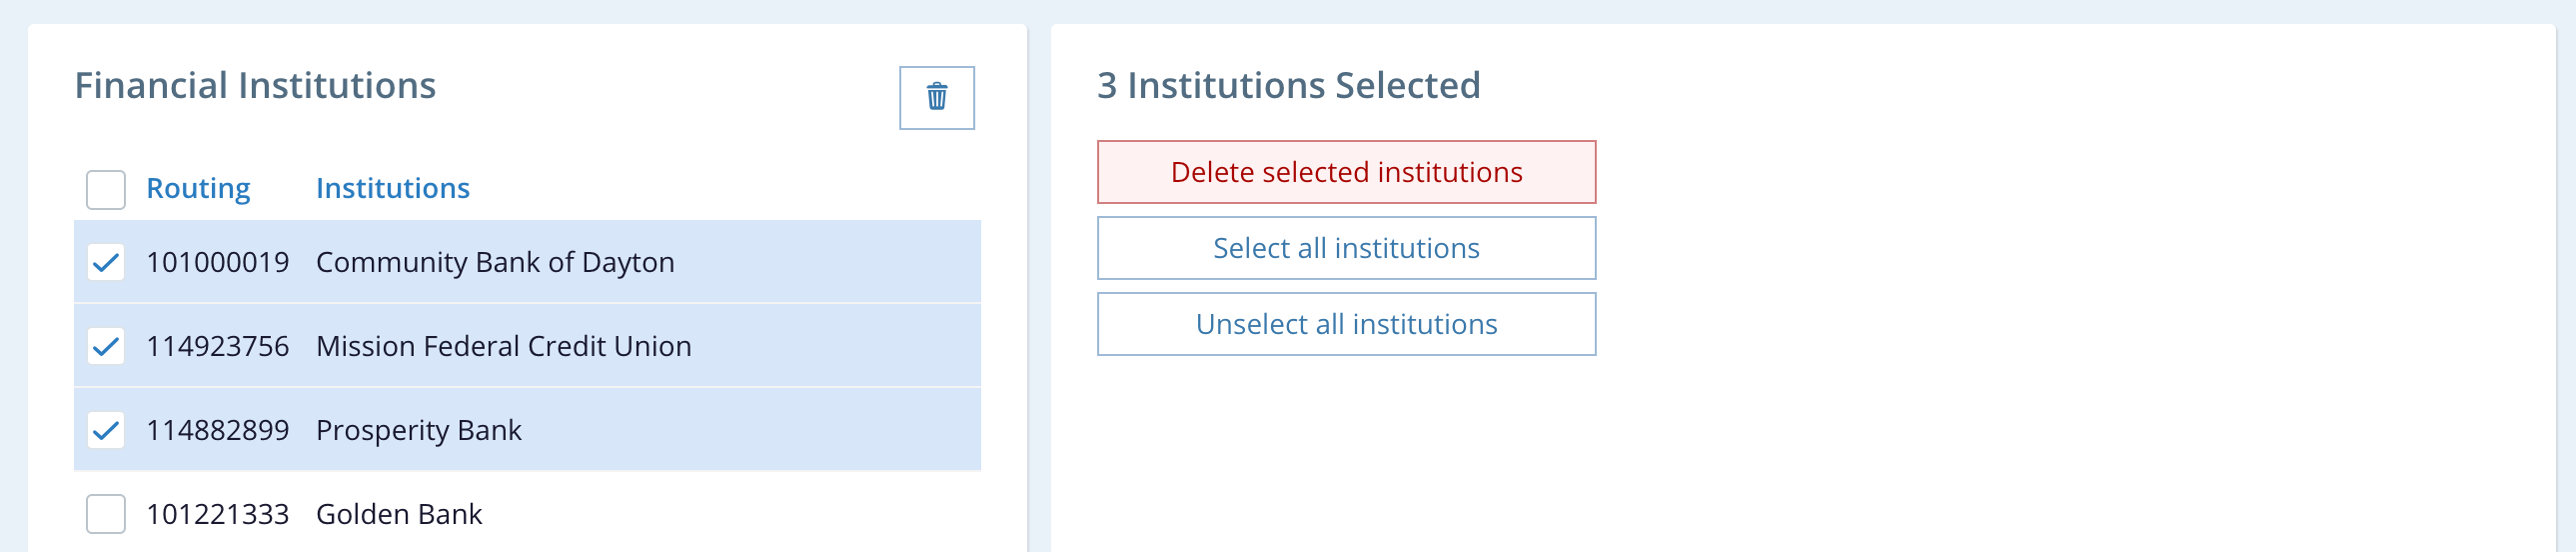Uncheck the Prosperity Bank checkbox
The image size is (2576, 552).
106,430
